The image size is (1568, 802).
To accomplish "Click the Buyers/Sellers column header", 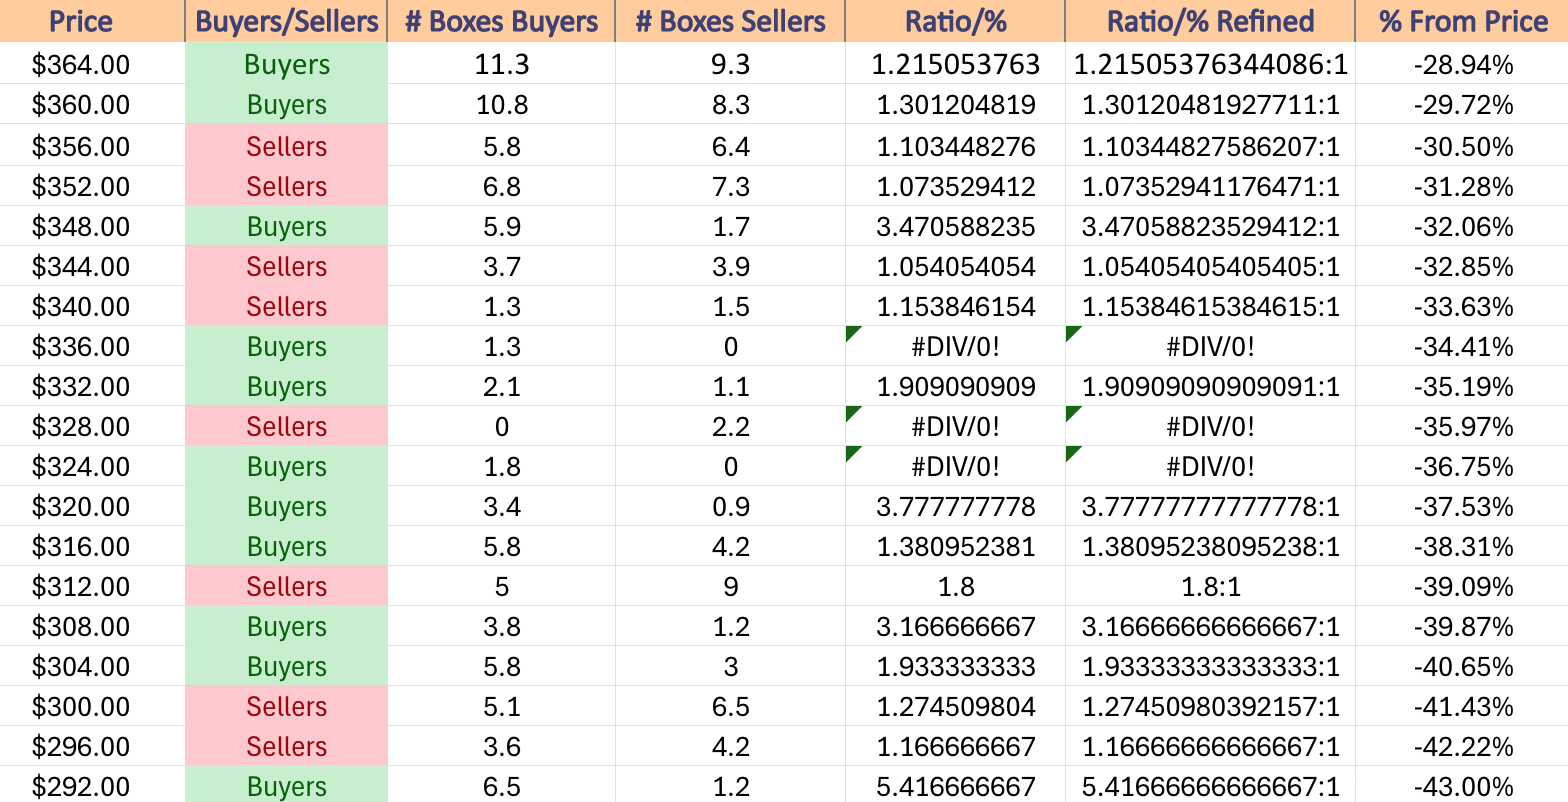I will tap(286, 21).
